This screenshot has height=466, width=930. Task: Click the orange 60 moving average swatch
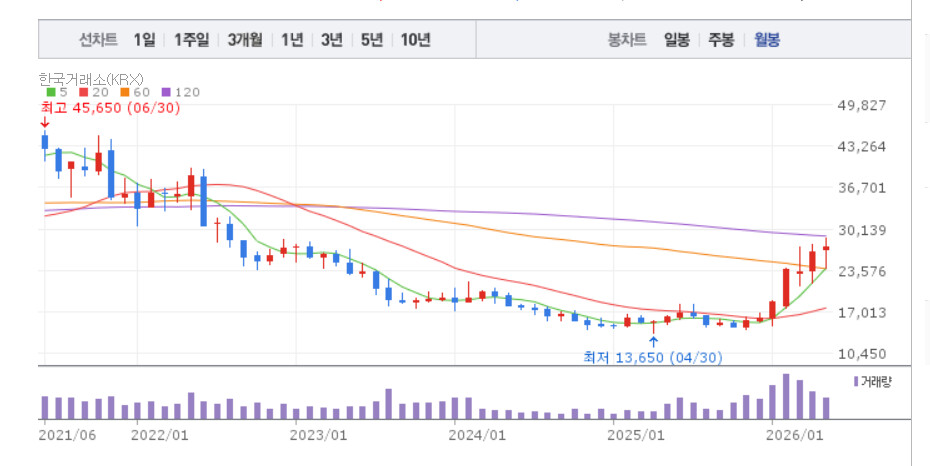(x=124, y=92)
